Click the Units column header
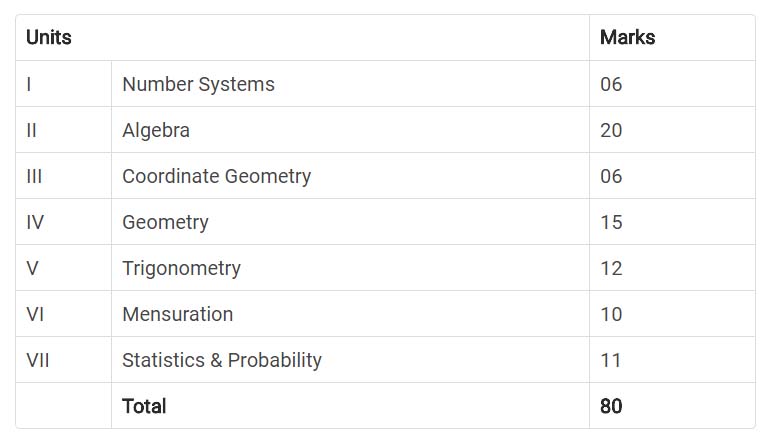This screenshot has height=442, width=775. coord(49,38)
